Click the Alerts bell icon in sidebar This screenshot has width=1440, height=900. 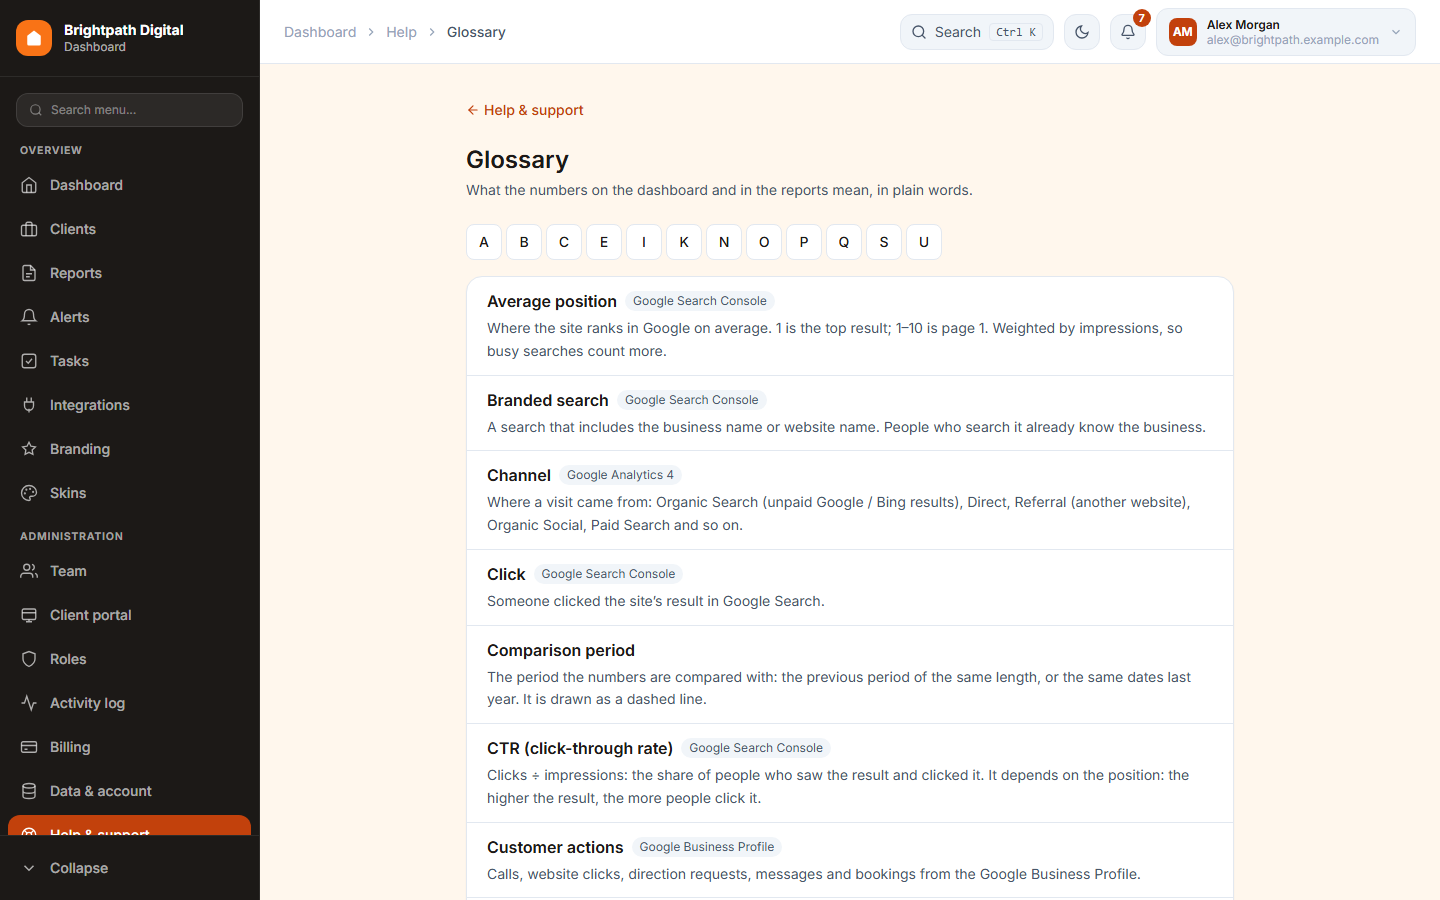pyautogui.click(x=29, y=317)
